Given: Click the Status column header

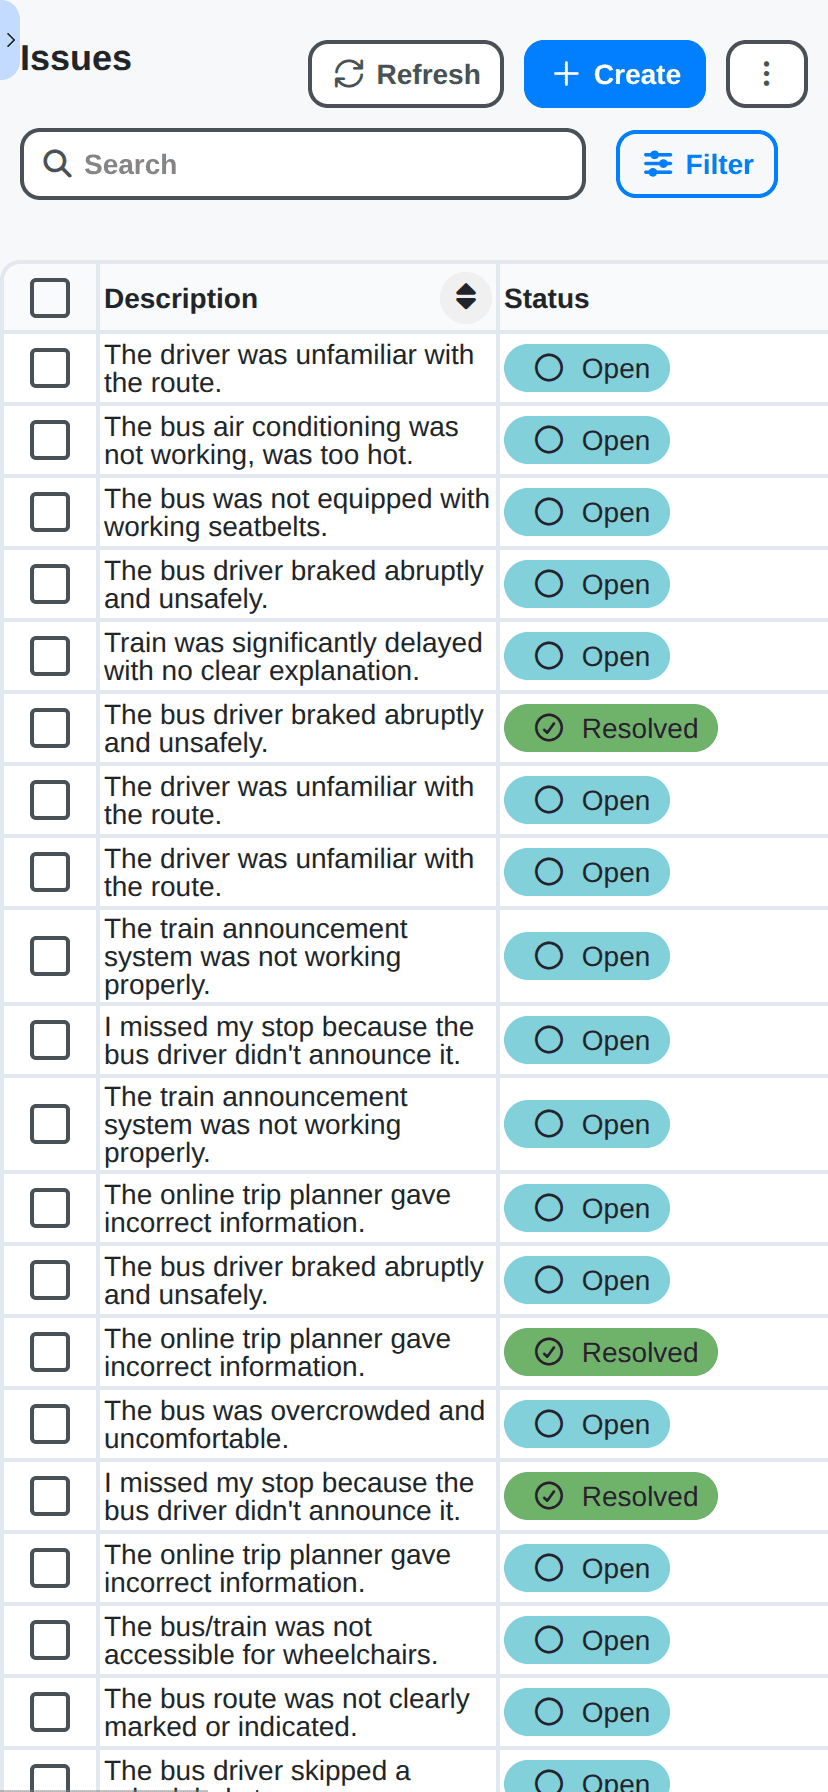Looking at the screenshot, I should [x=546, y=297].
